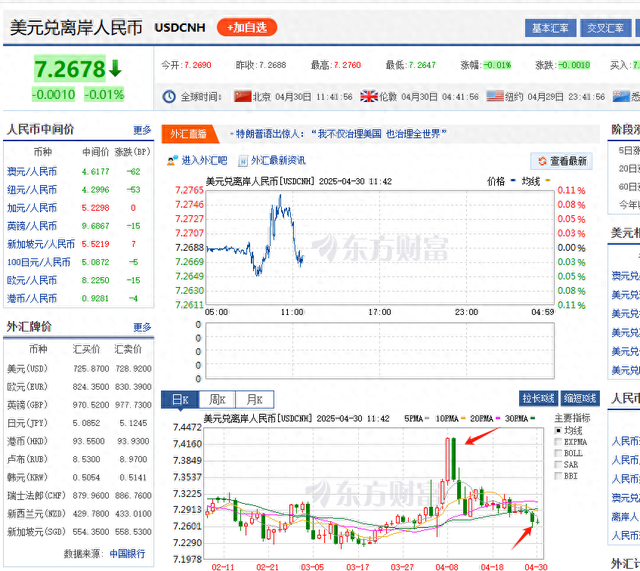Select the EXPMA indicator option
This screenshot has height=571, width=640.
[558, 442]
